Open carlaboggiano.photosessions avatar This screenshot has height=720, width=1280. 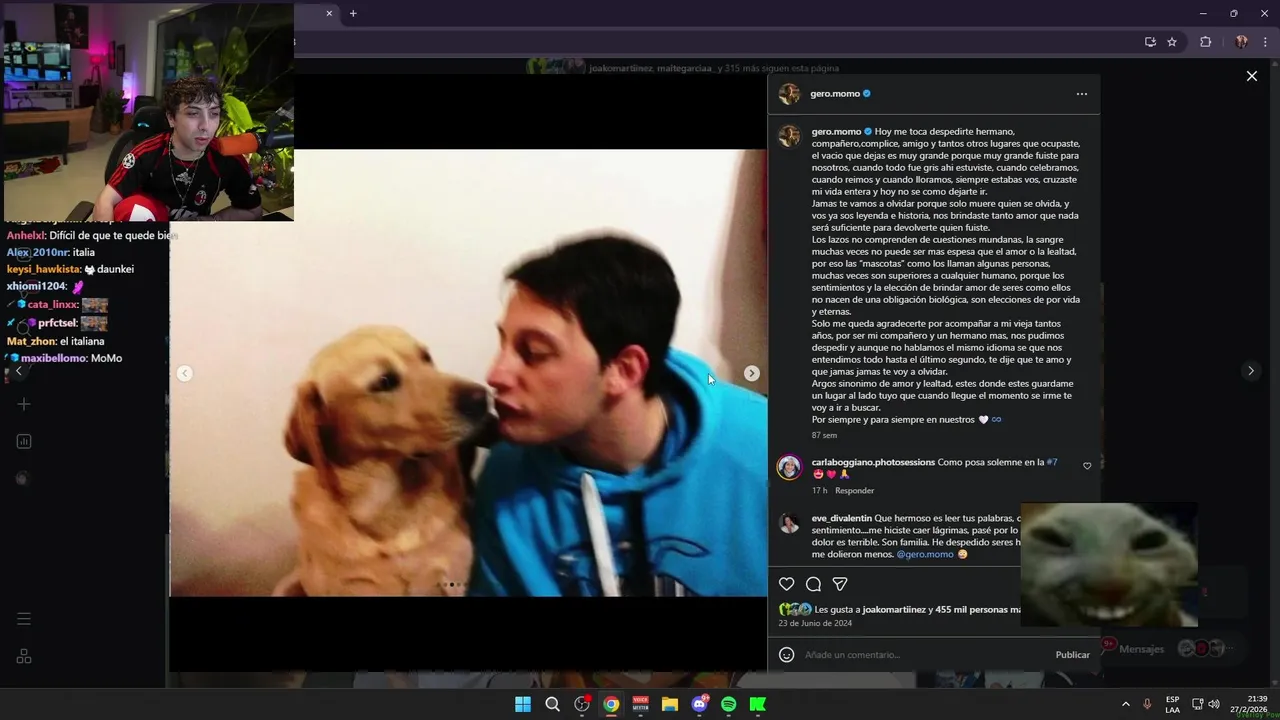point(789,467)
